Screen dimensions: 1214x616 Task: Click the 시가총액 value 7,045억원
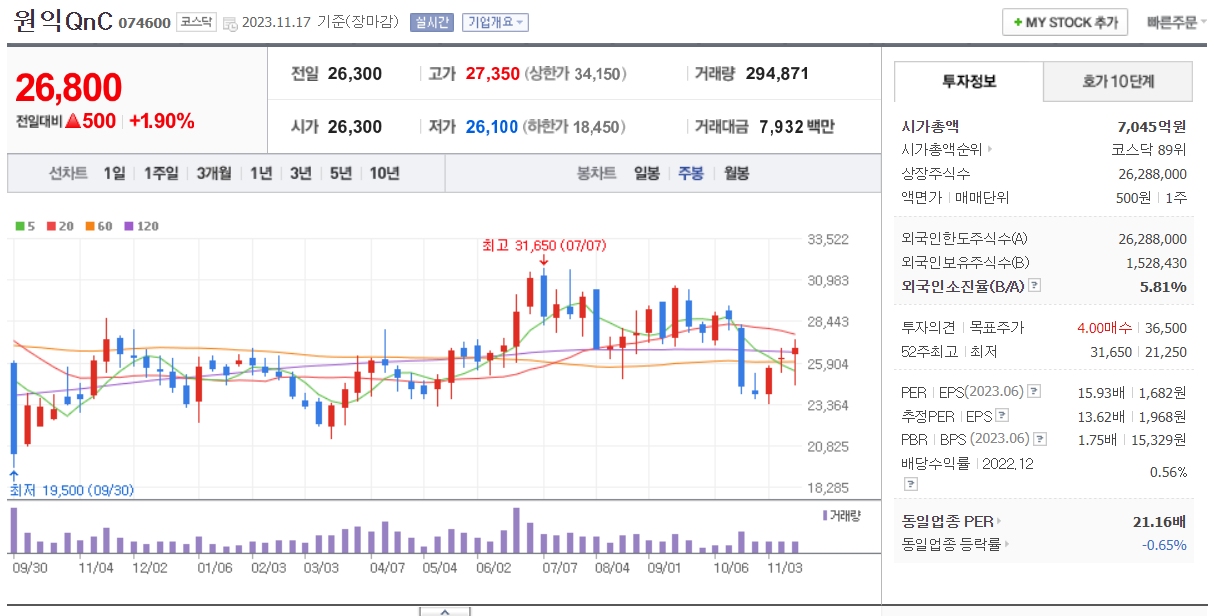pyautogui.click(x=1152, y=127)
